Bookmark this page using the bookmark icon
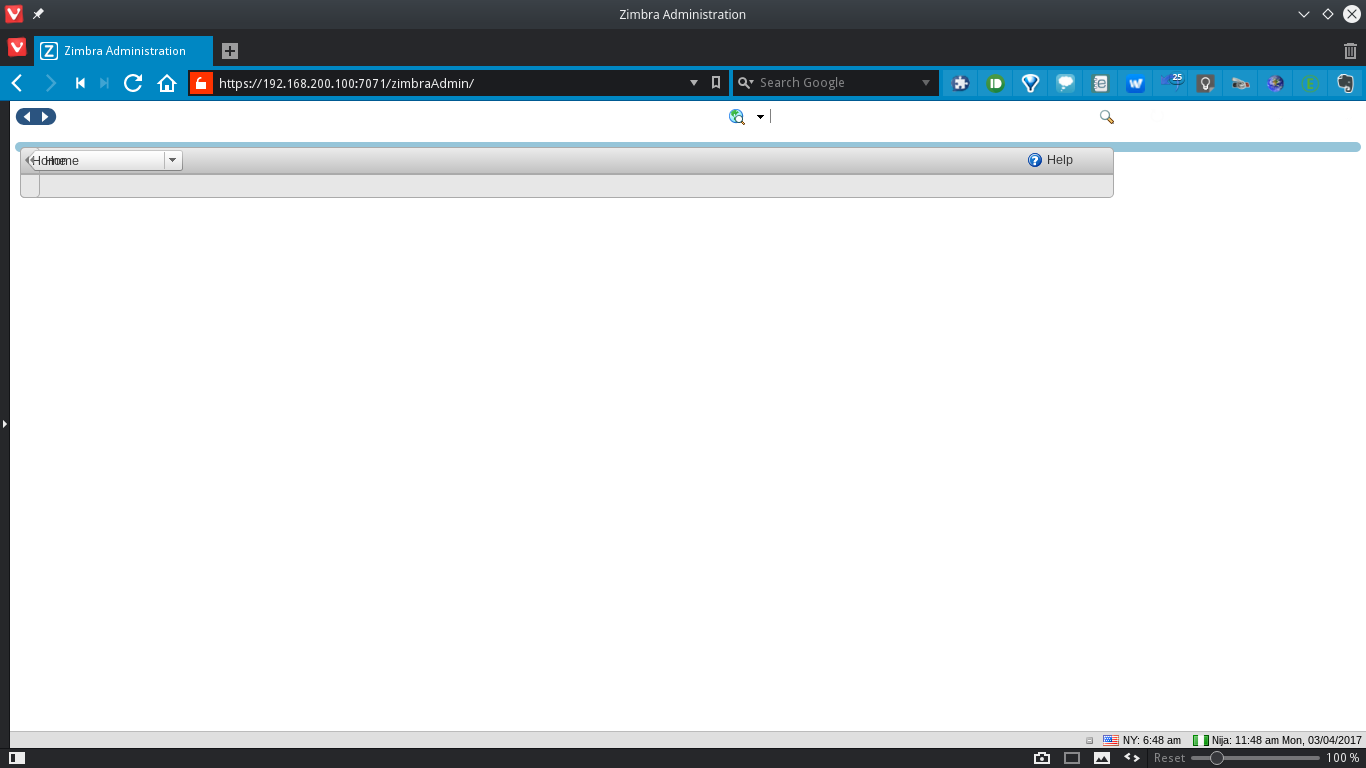Screen dimensions: 1366x768 [x=716, y=83]
